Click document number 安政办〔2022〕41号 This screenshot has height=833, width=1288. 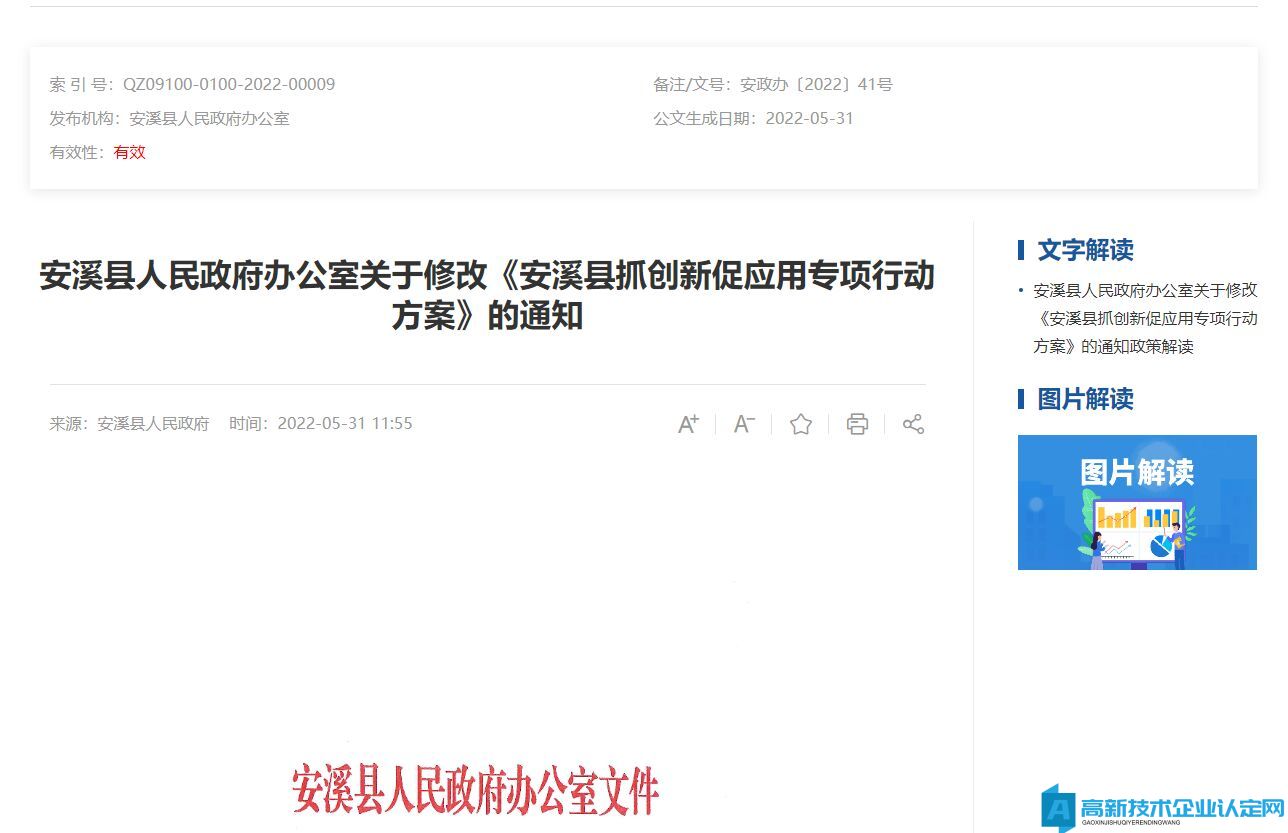tap(816, 84)
